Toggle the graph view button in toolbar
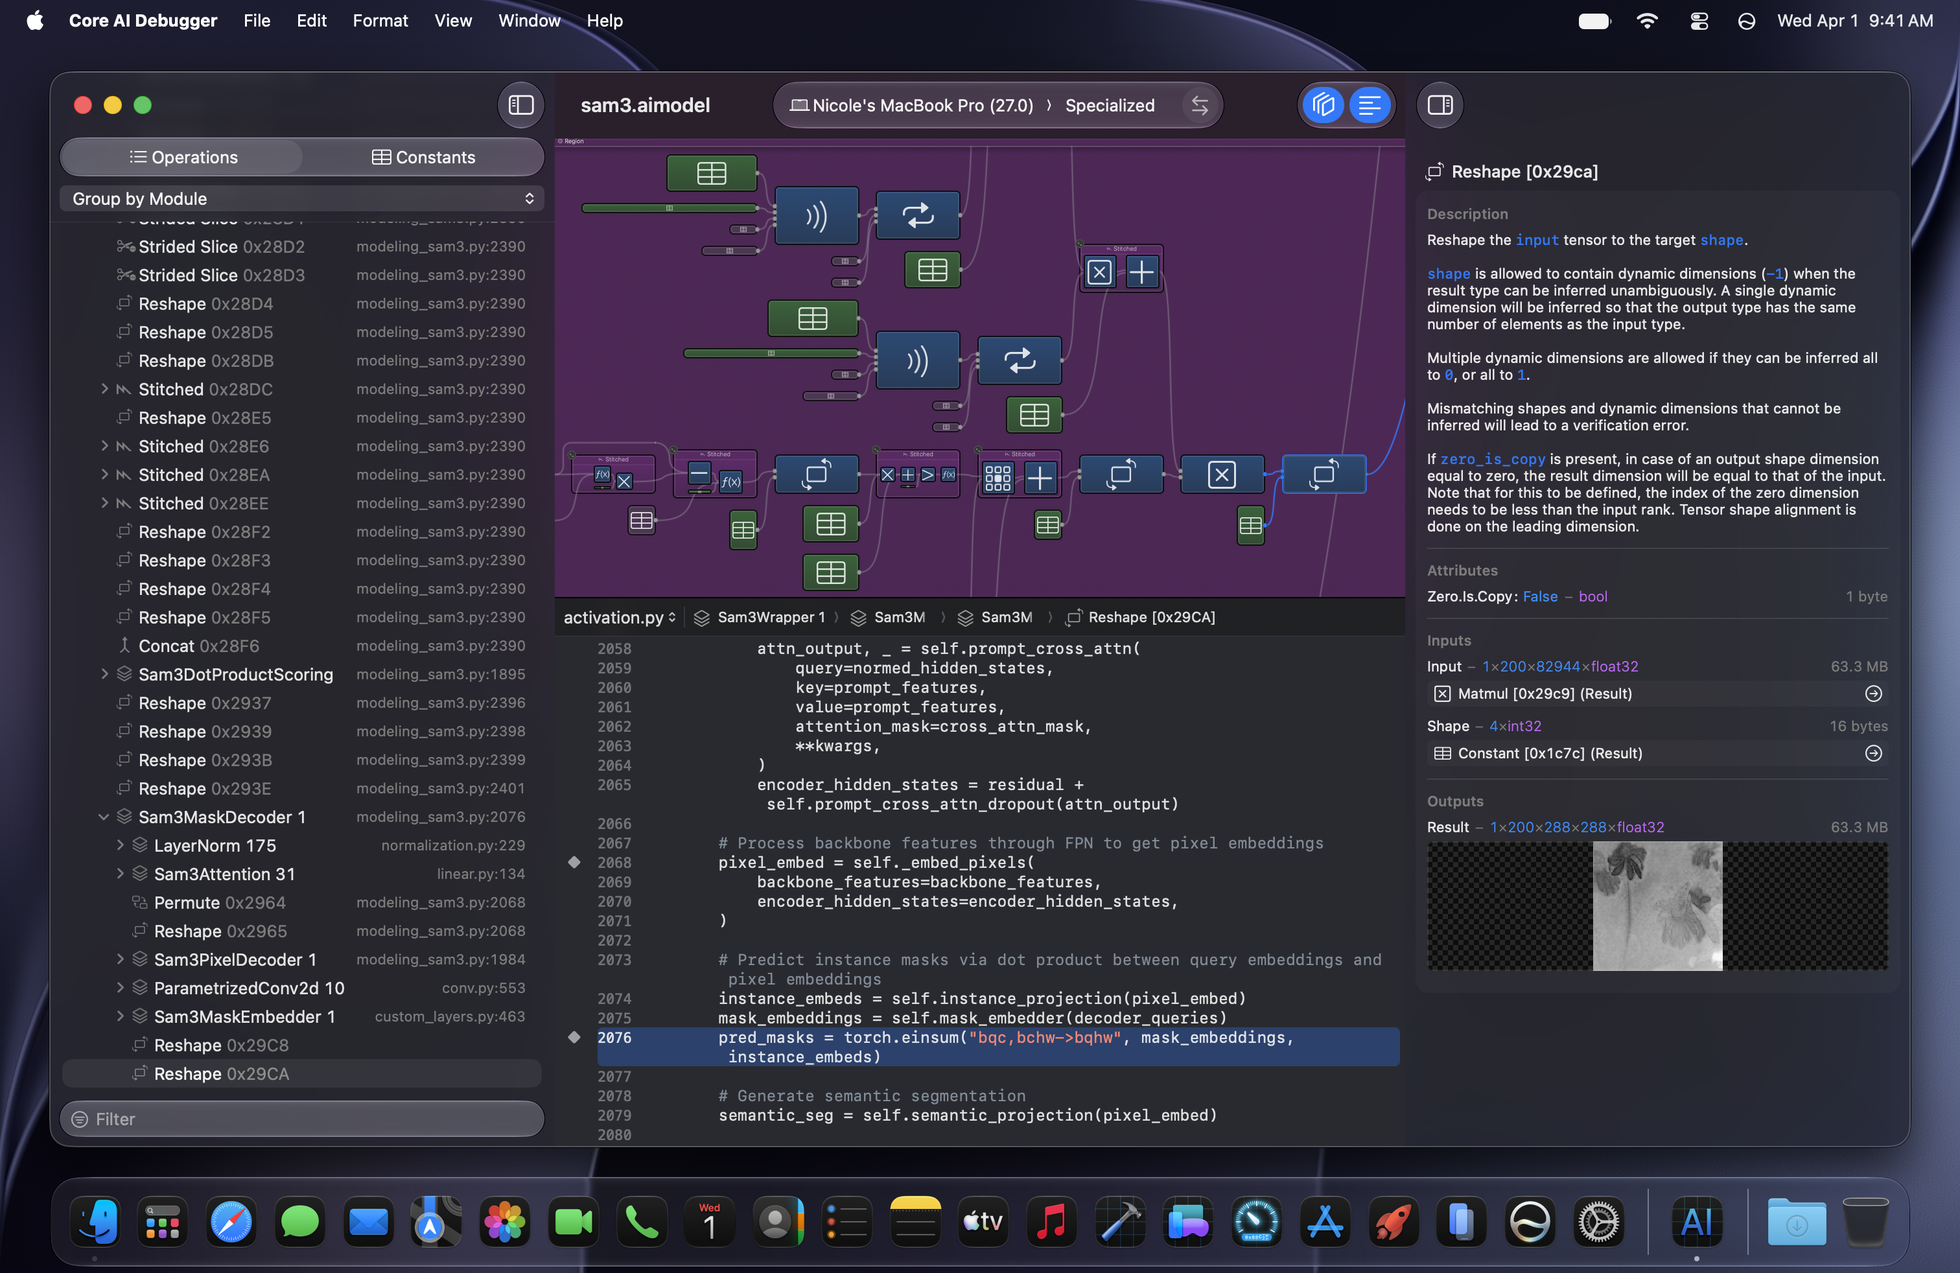This screenshot has width=1960, height=1273. [x=1324, y=105]
